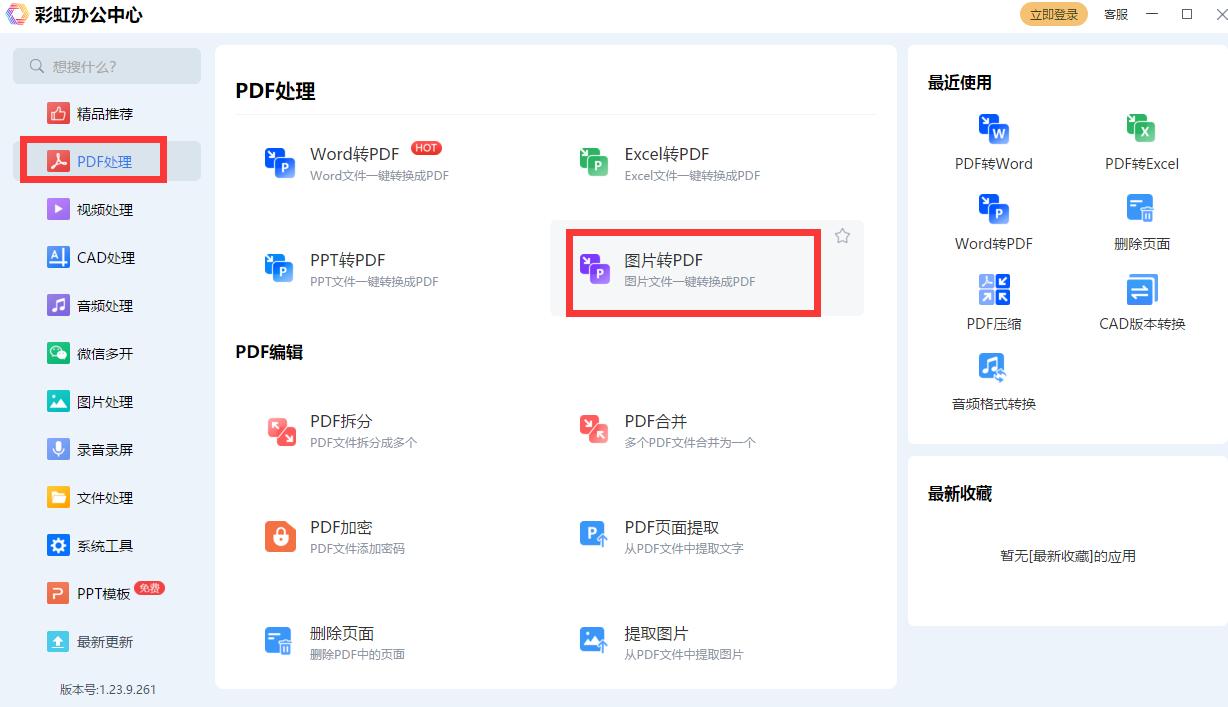Launch 删除页面 page deletion tool
This screenshot has width=1228, height=707.
[x=1140, y=223]
